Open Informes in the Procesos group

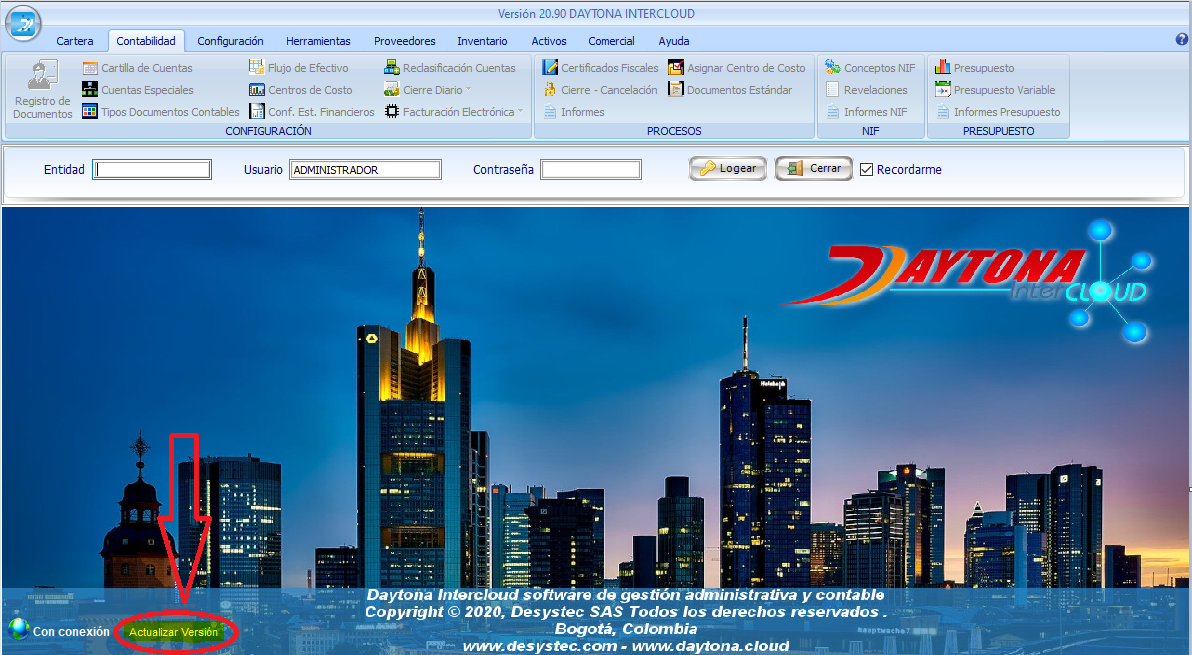[x=573, y=112]
